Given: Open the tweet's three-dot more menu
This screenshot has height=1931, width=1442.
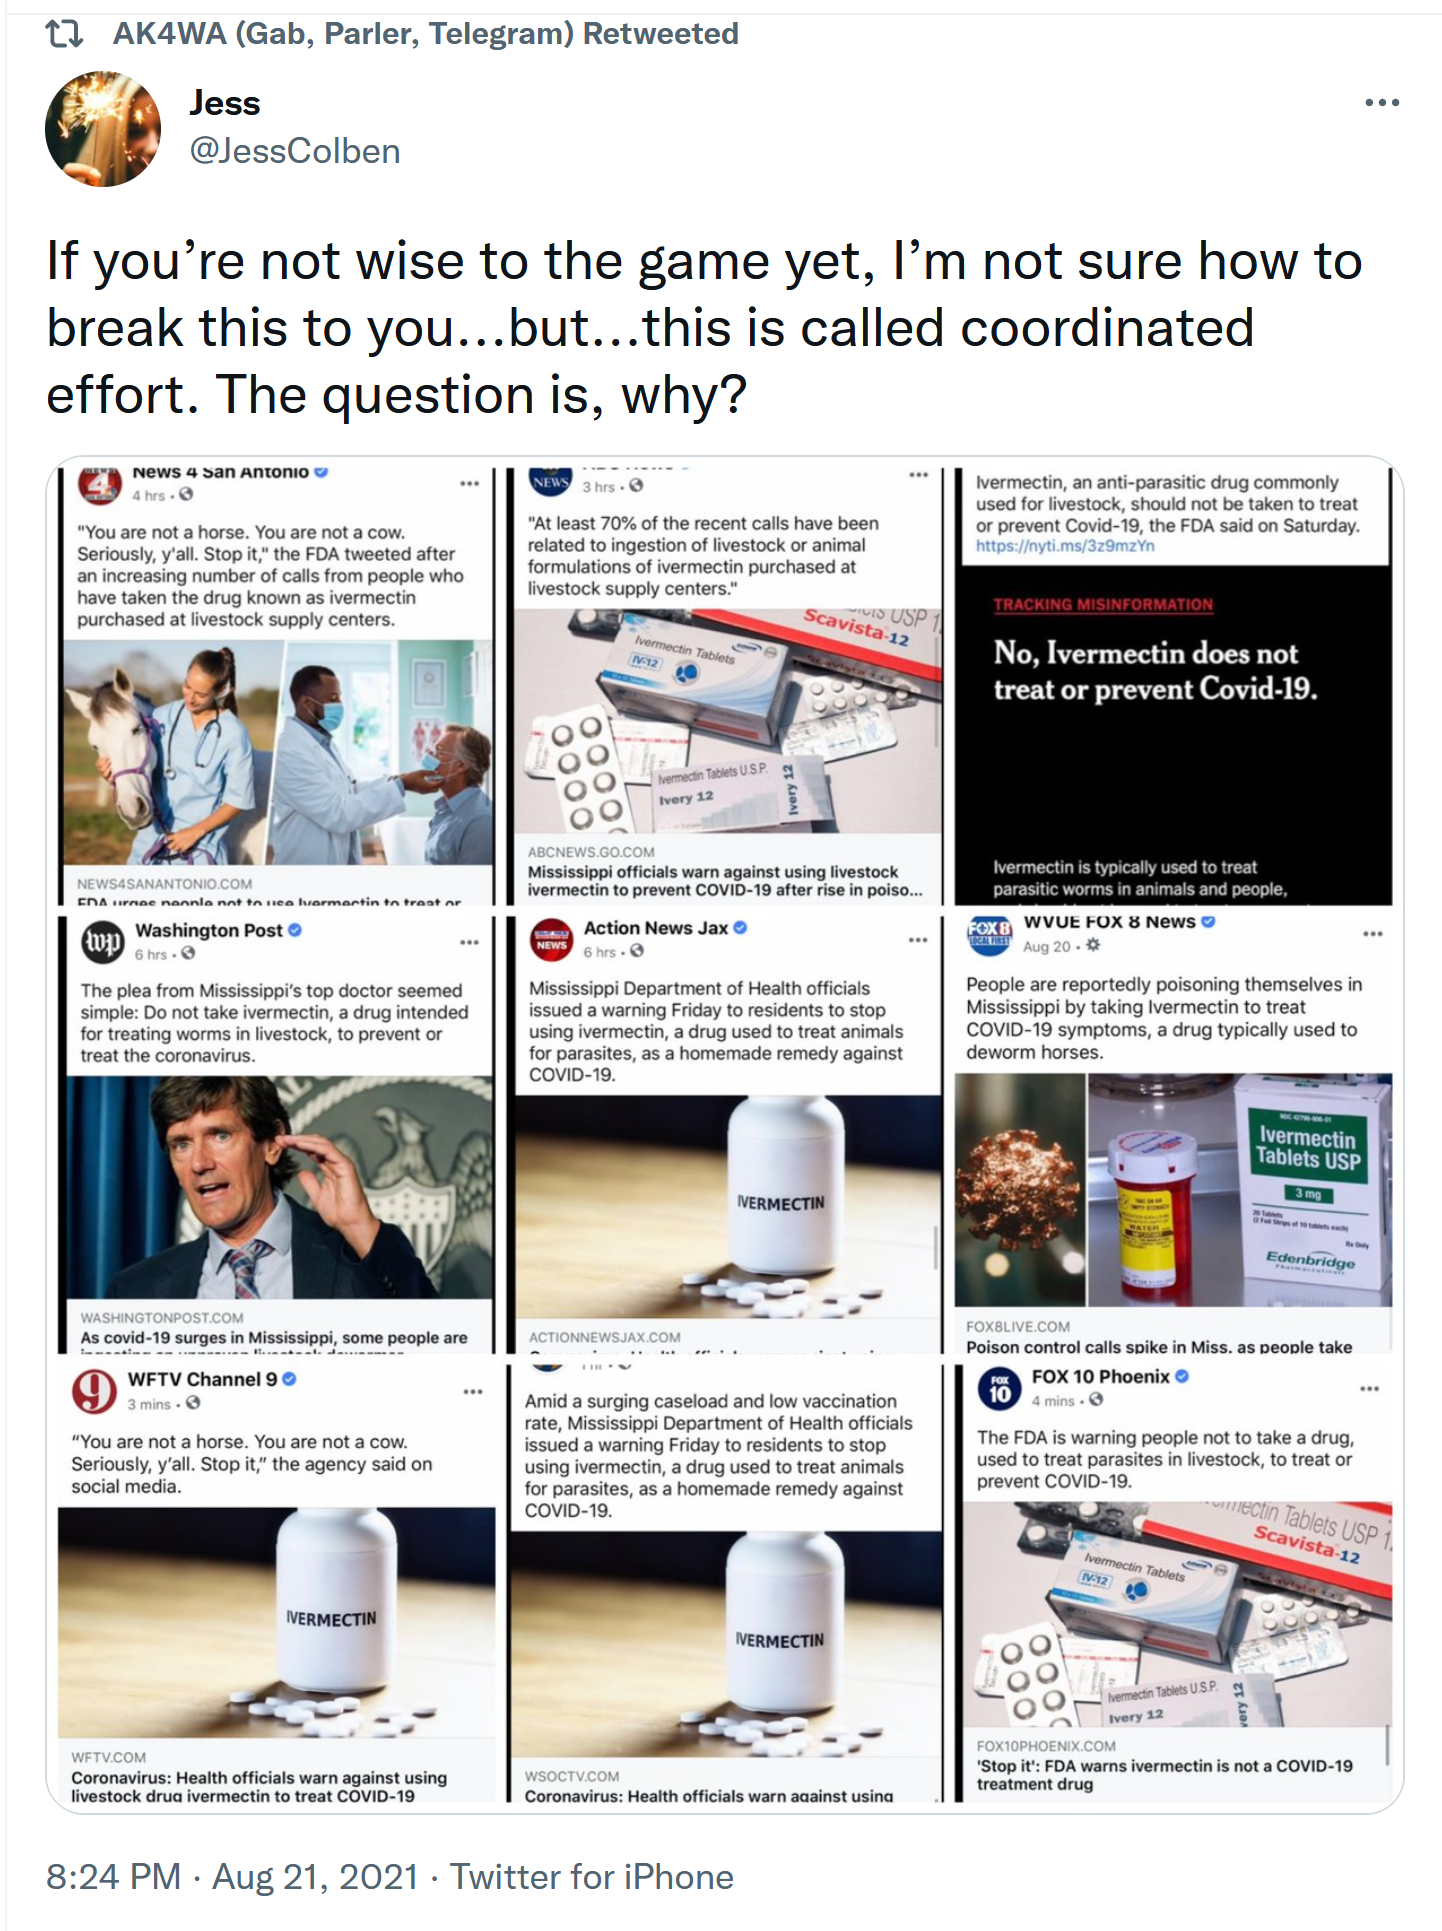Looking at the screenshot, I should 1381,103.
